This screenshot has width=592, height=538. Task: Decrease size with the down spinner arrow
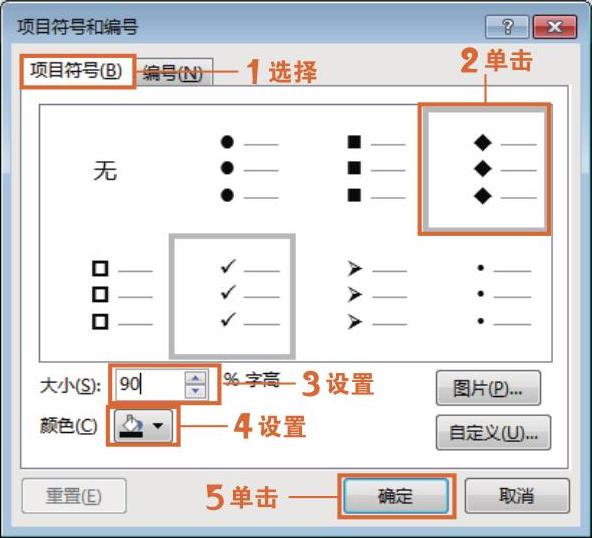click(196, 391)
